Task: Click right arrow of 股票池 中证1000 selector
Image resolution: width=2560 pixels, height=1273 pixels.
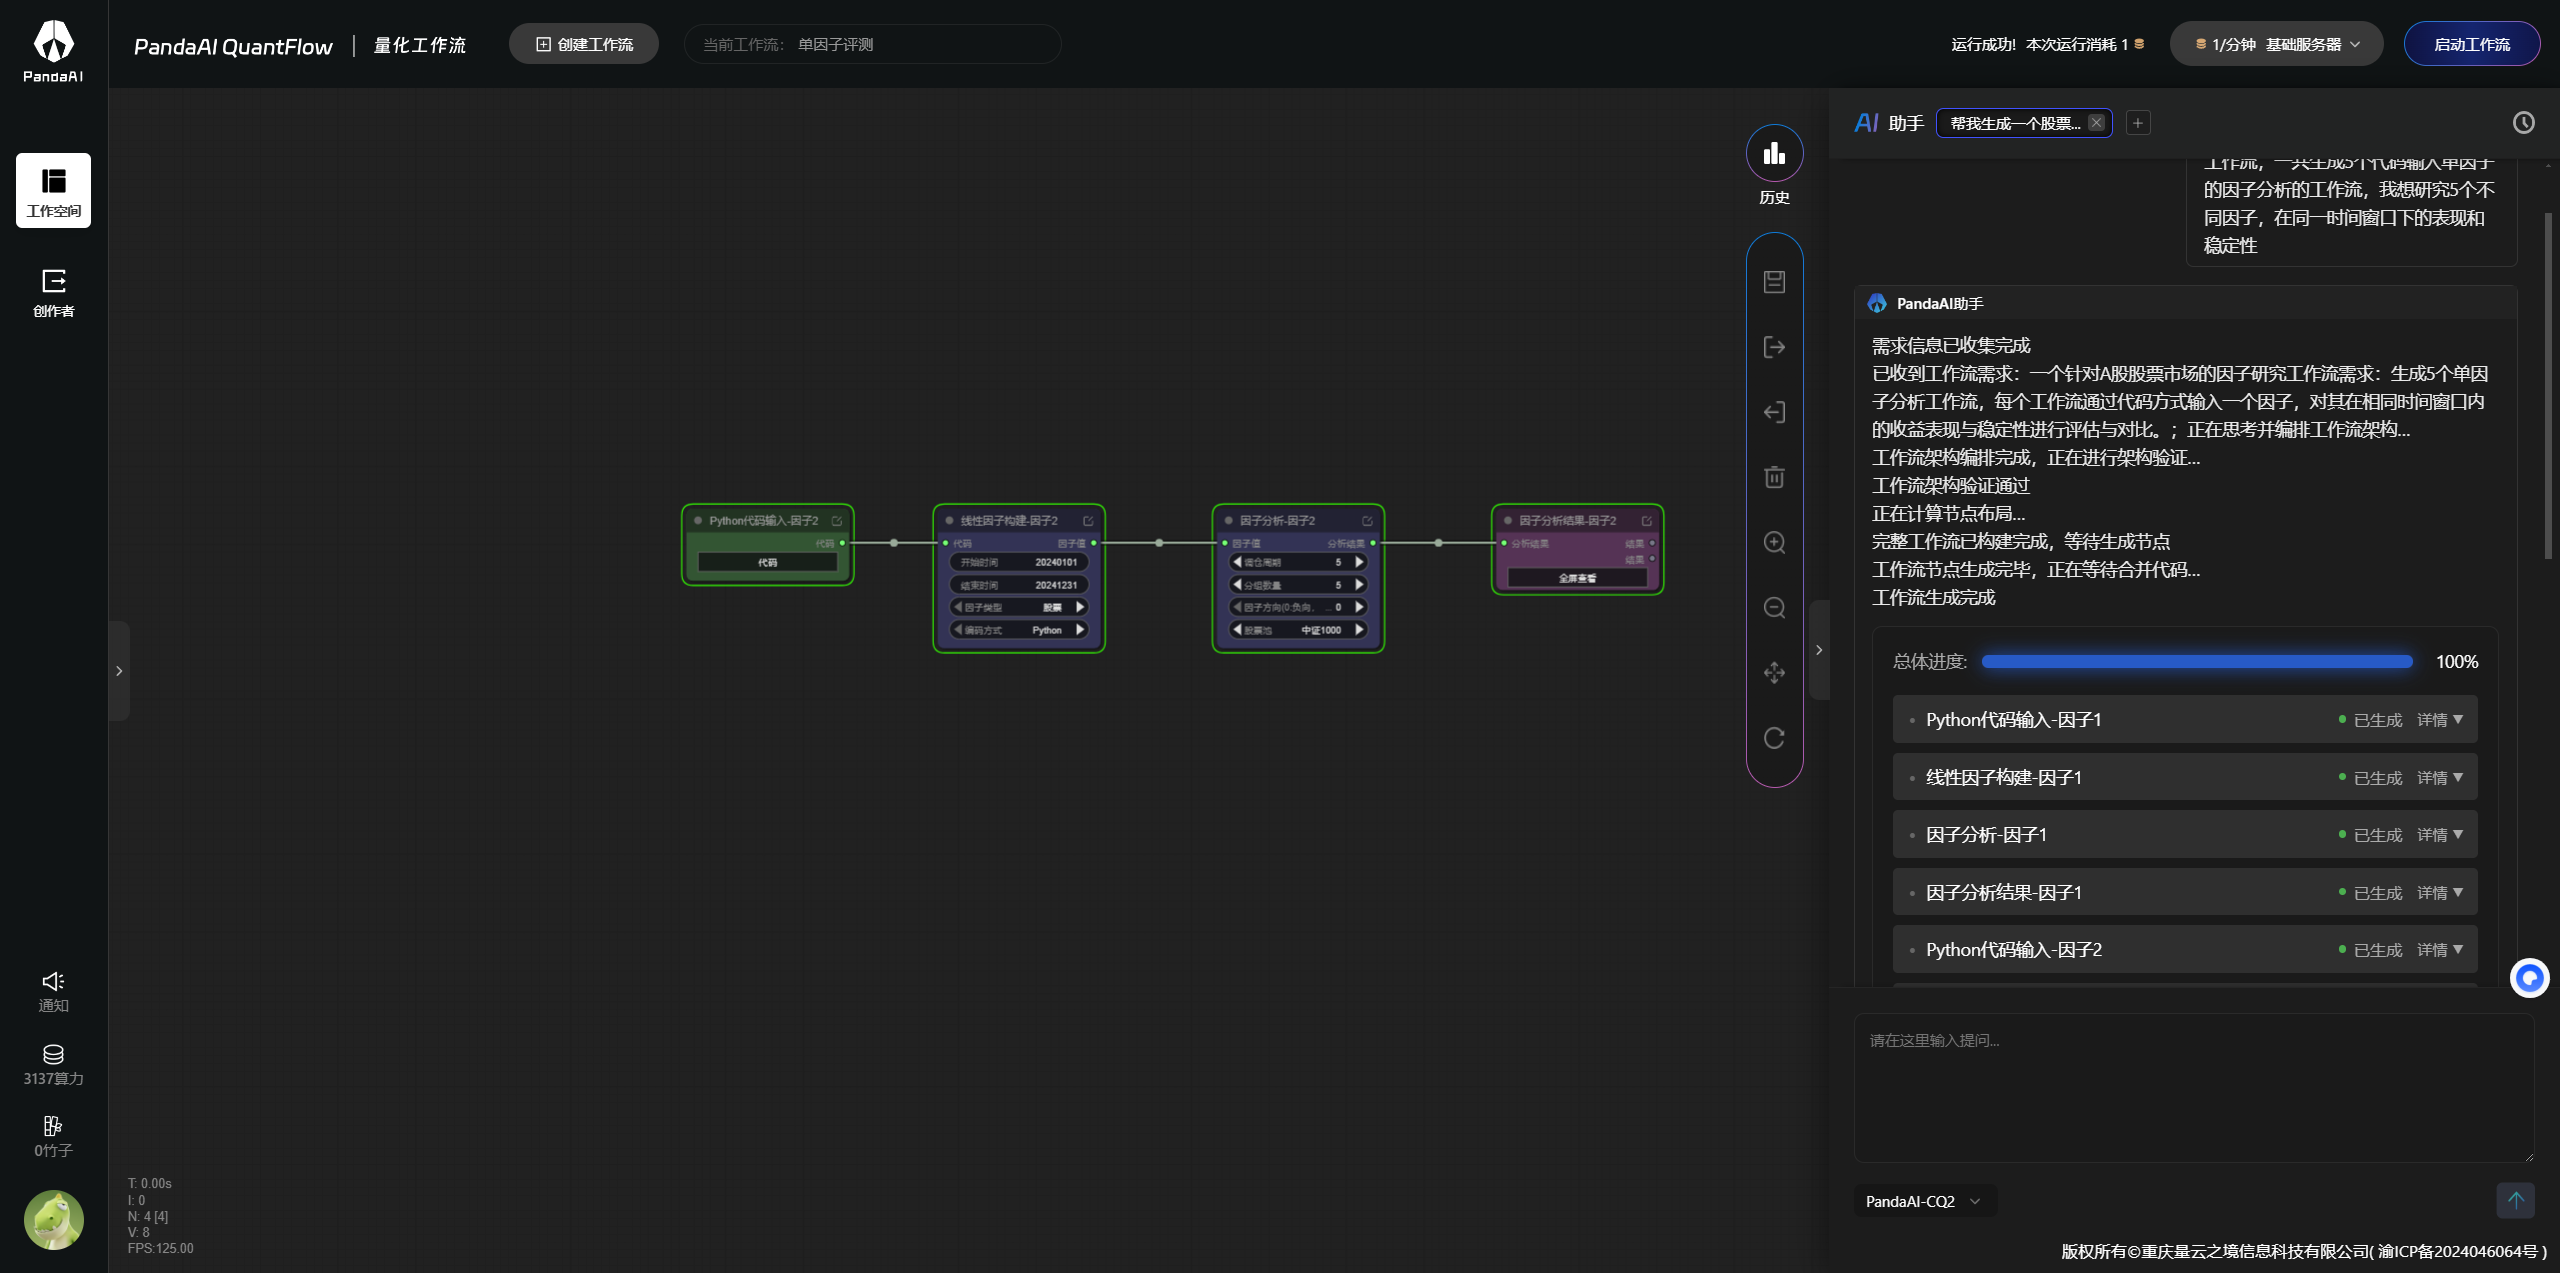Action: coord(1359,630)
